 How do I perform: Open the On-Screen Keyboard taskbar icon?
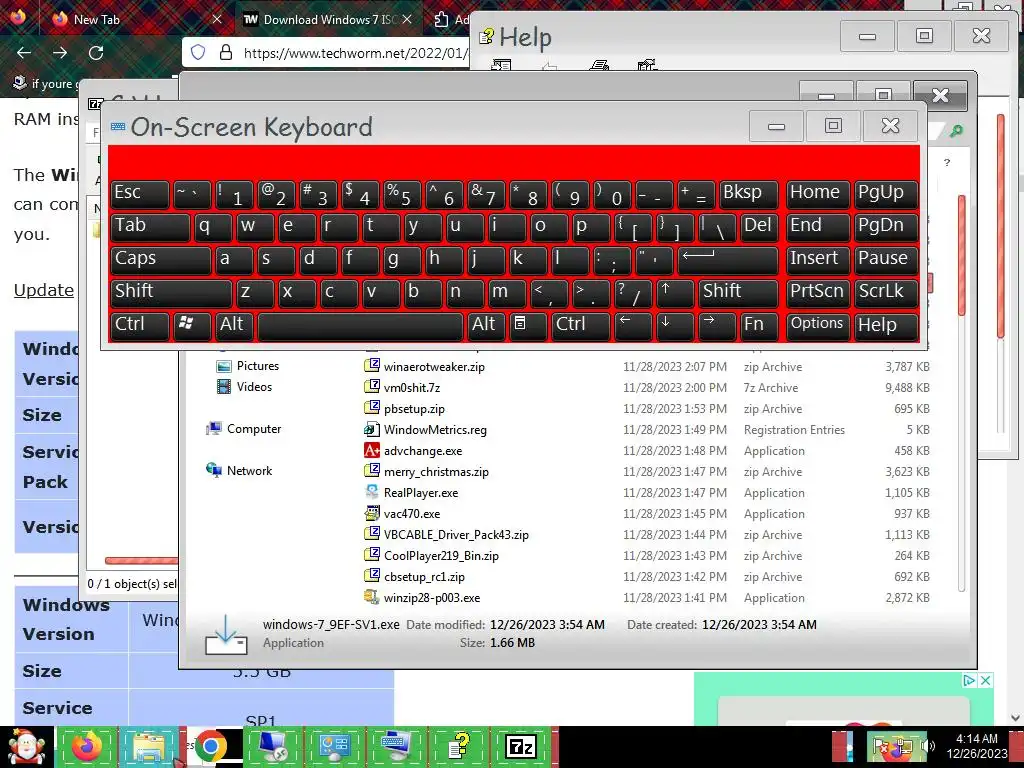pos(397,746)
